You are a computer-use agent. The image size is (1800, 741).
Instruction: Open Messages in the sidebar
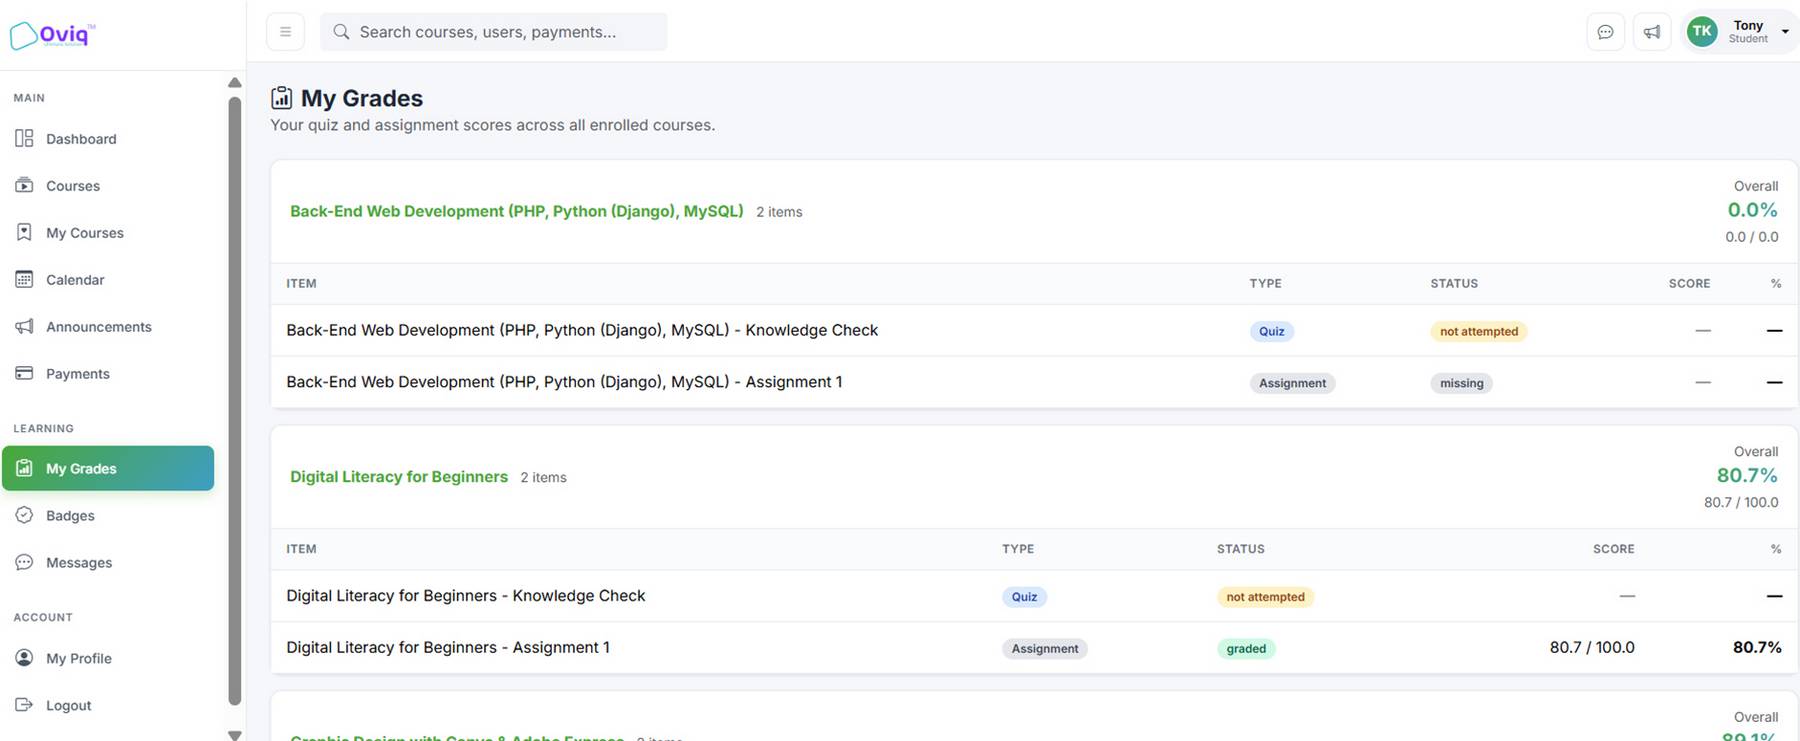pos(108,562)
